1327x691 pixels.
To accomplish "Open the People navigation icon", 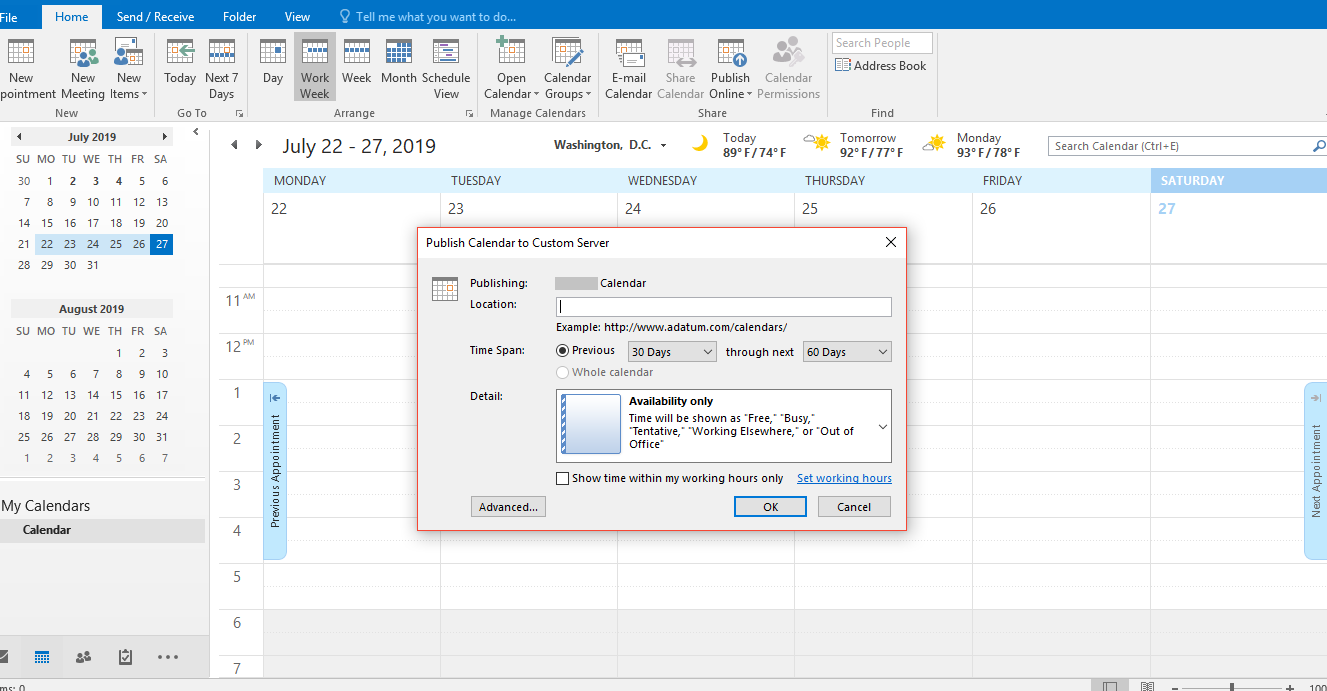I will point(83,657).
